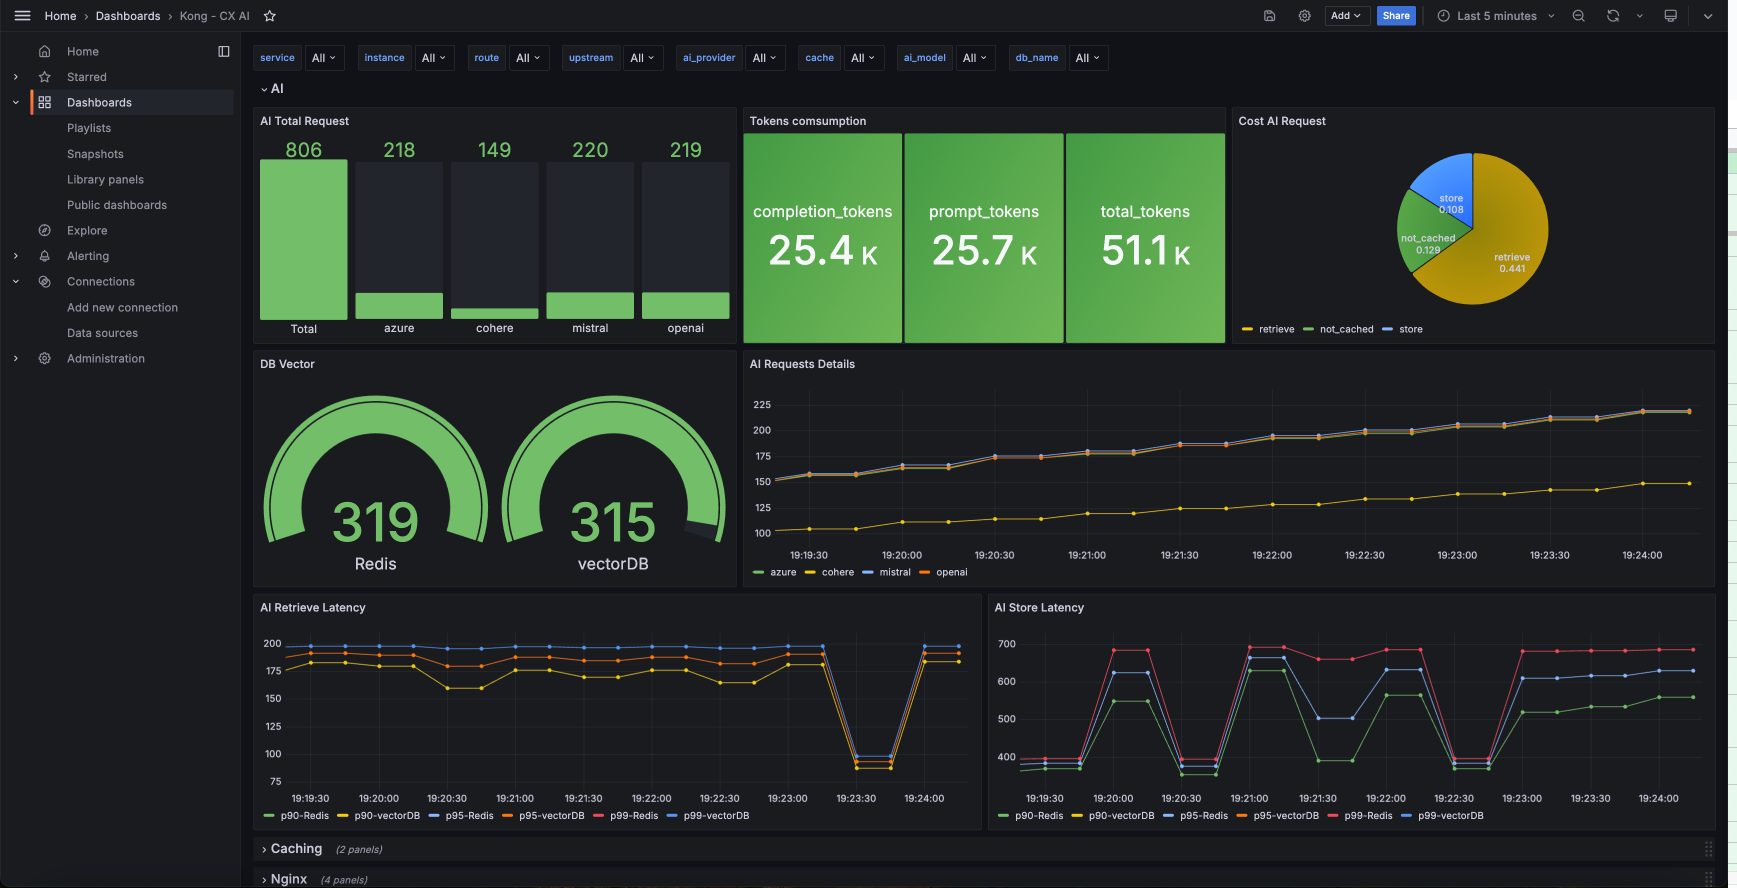
Task: Click the zoom out time range icon
Action: [x=1578, y=16]
